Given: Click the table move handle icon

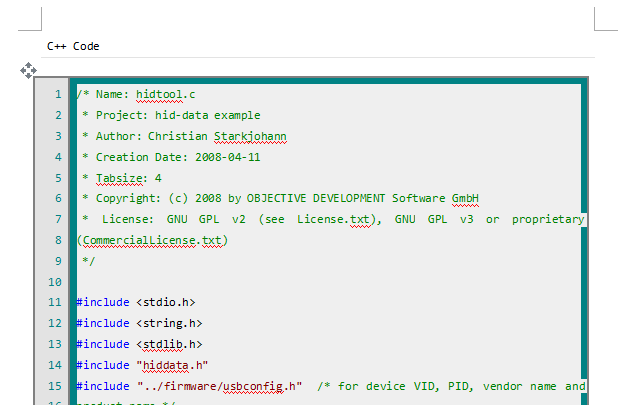Looking at the screenshot, I should (x=29, y=69).
